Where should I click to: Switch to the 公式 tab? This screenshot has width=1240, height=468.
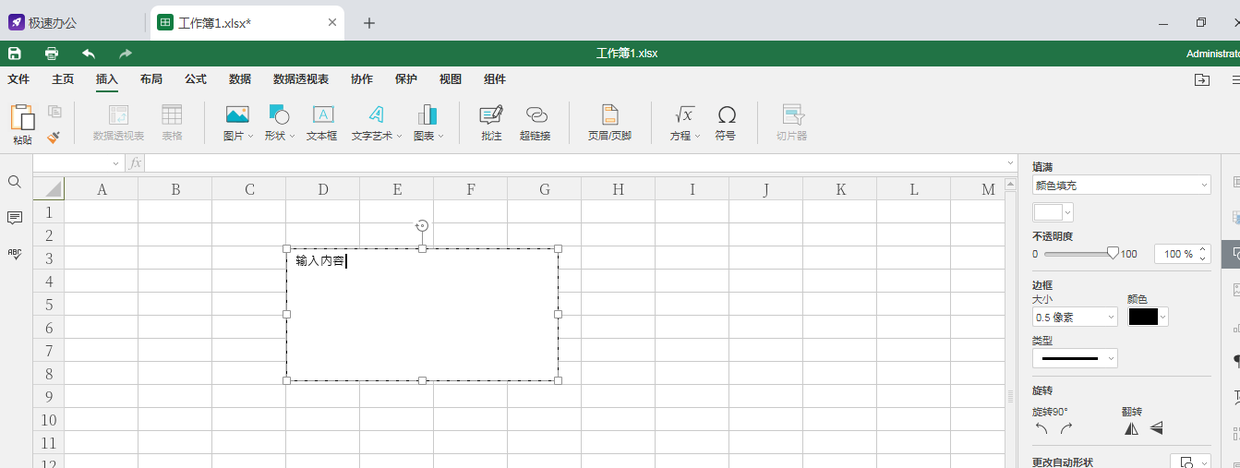tap(195, 79)
